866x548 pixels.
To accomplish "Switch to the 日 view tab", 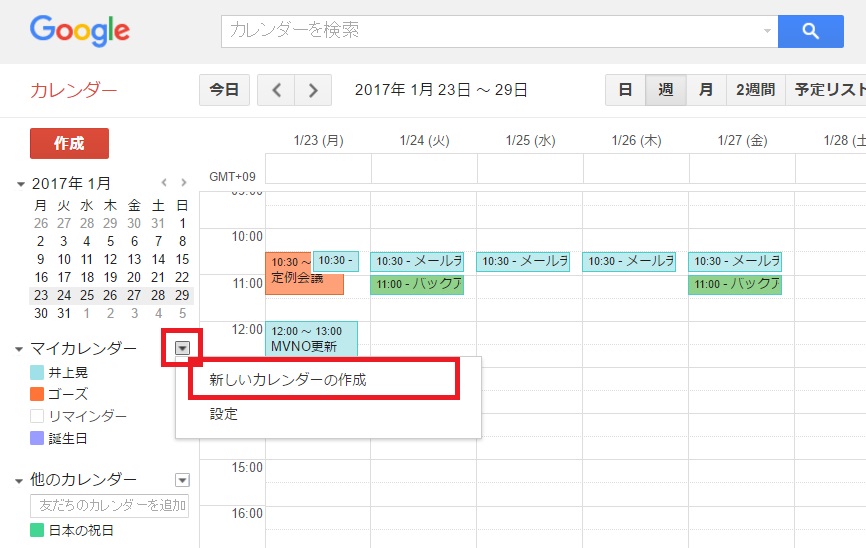I will (x=625, y=90).
